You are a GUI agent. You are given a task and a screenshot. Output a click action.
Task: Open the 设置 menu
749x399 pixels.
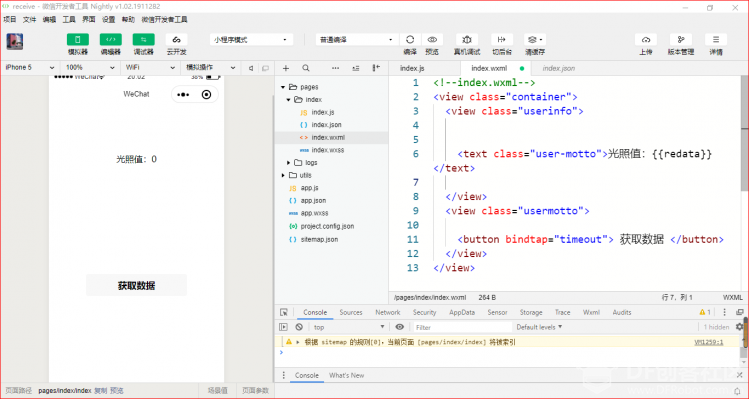(108, 20)
